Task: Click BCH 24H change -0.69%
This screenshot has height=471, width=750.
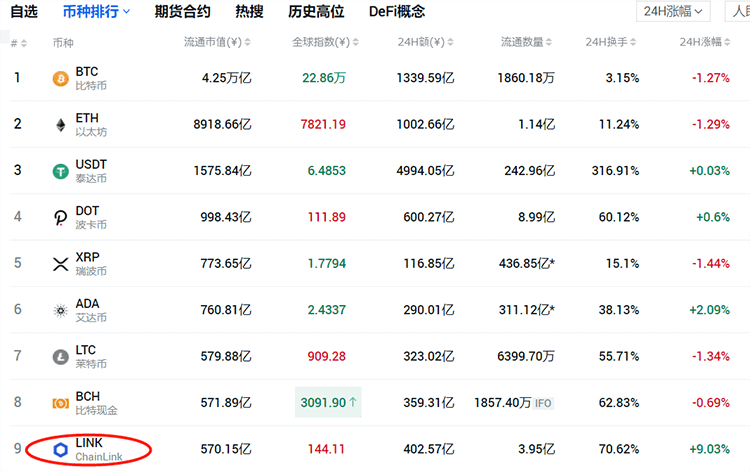Action: [711, 403]
